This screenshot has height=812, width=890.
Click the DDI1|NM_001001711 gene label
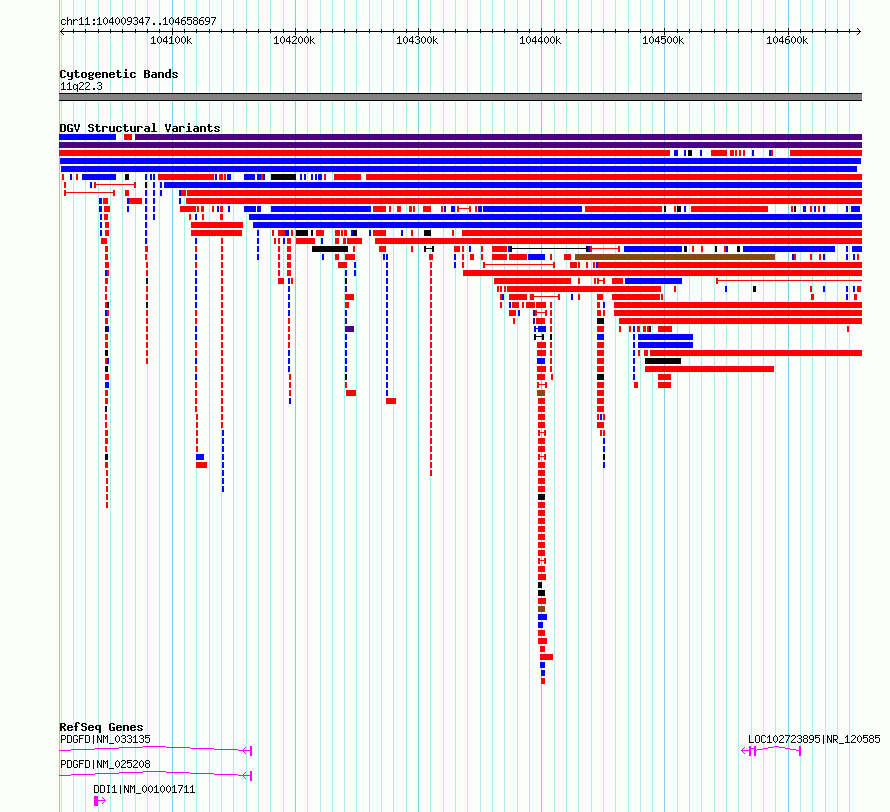point(144,789)
